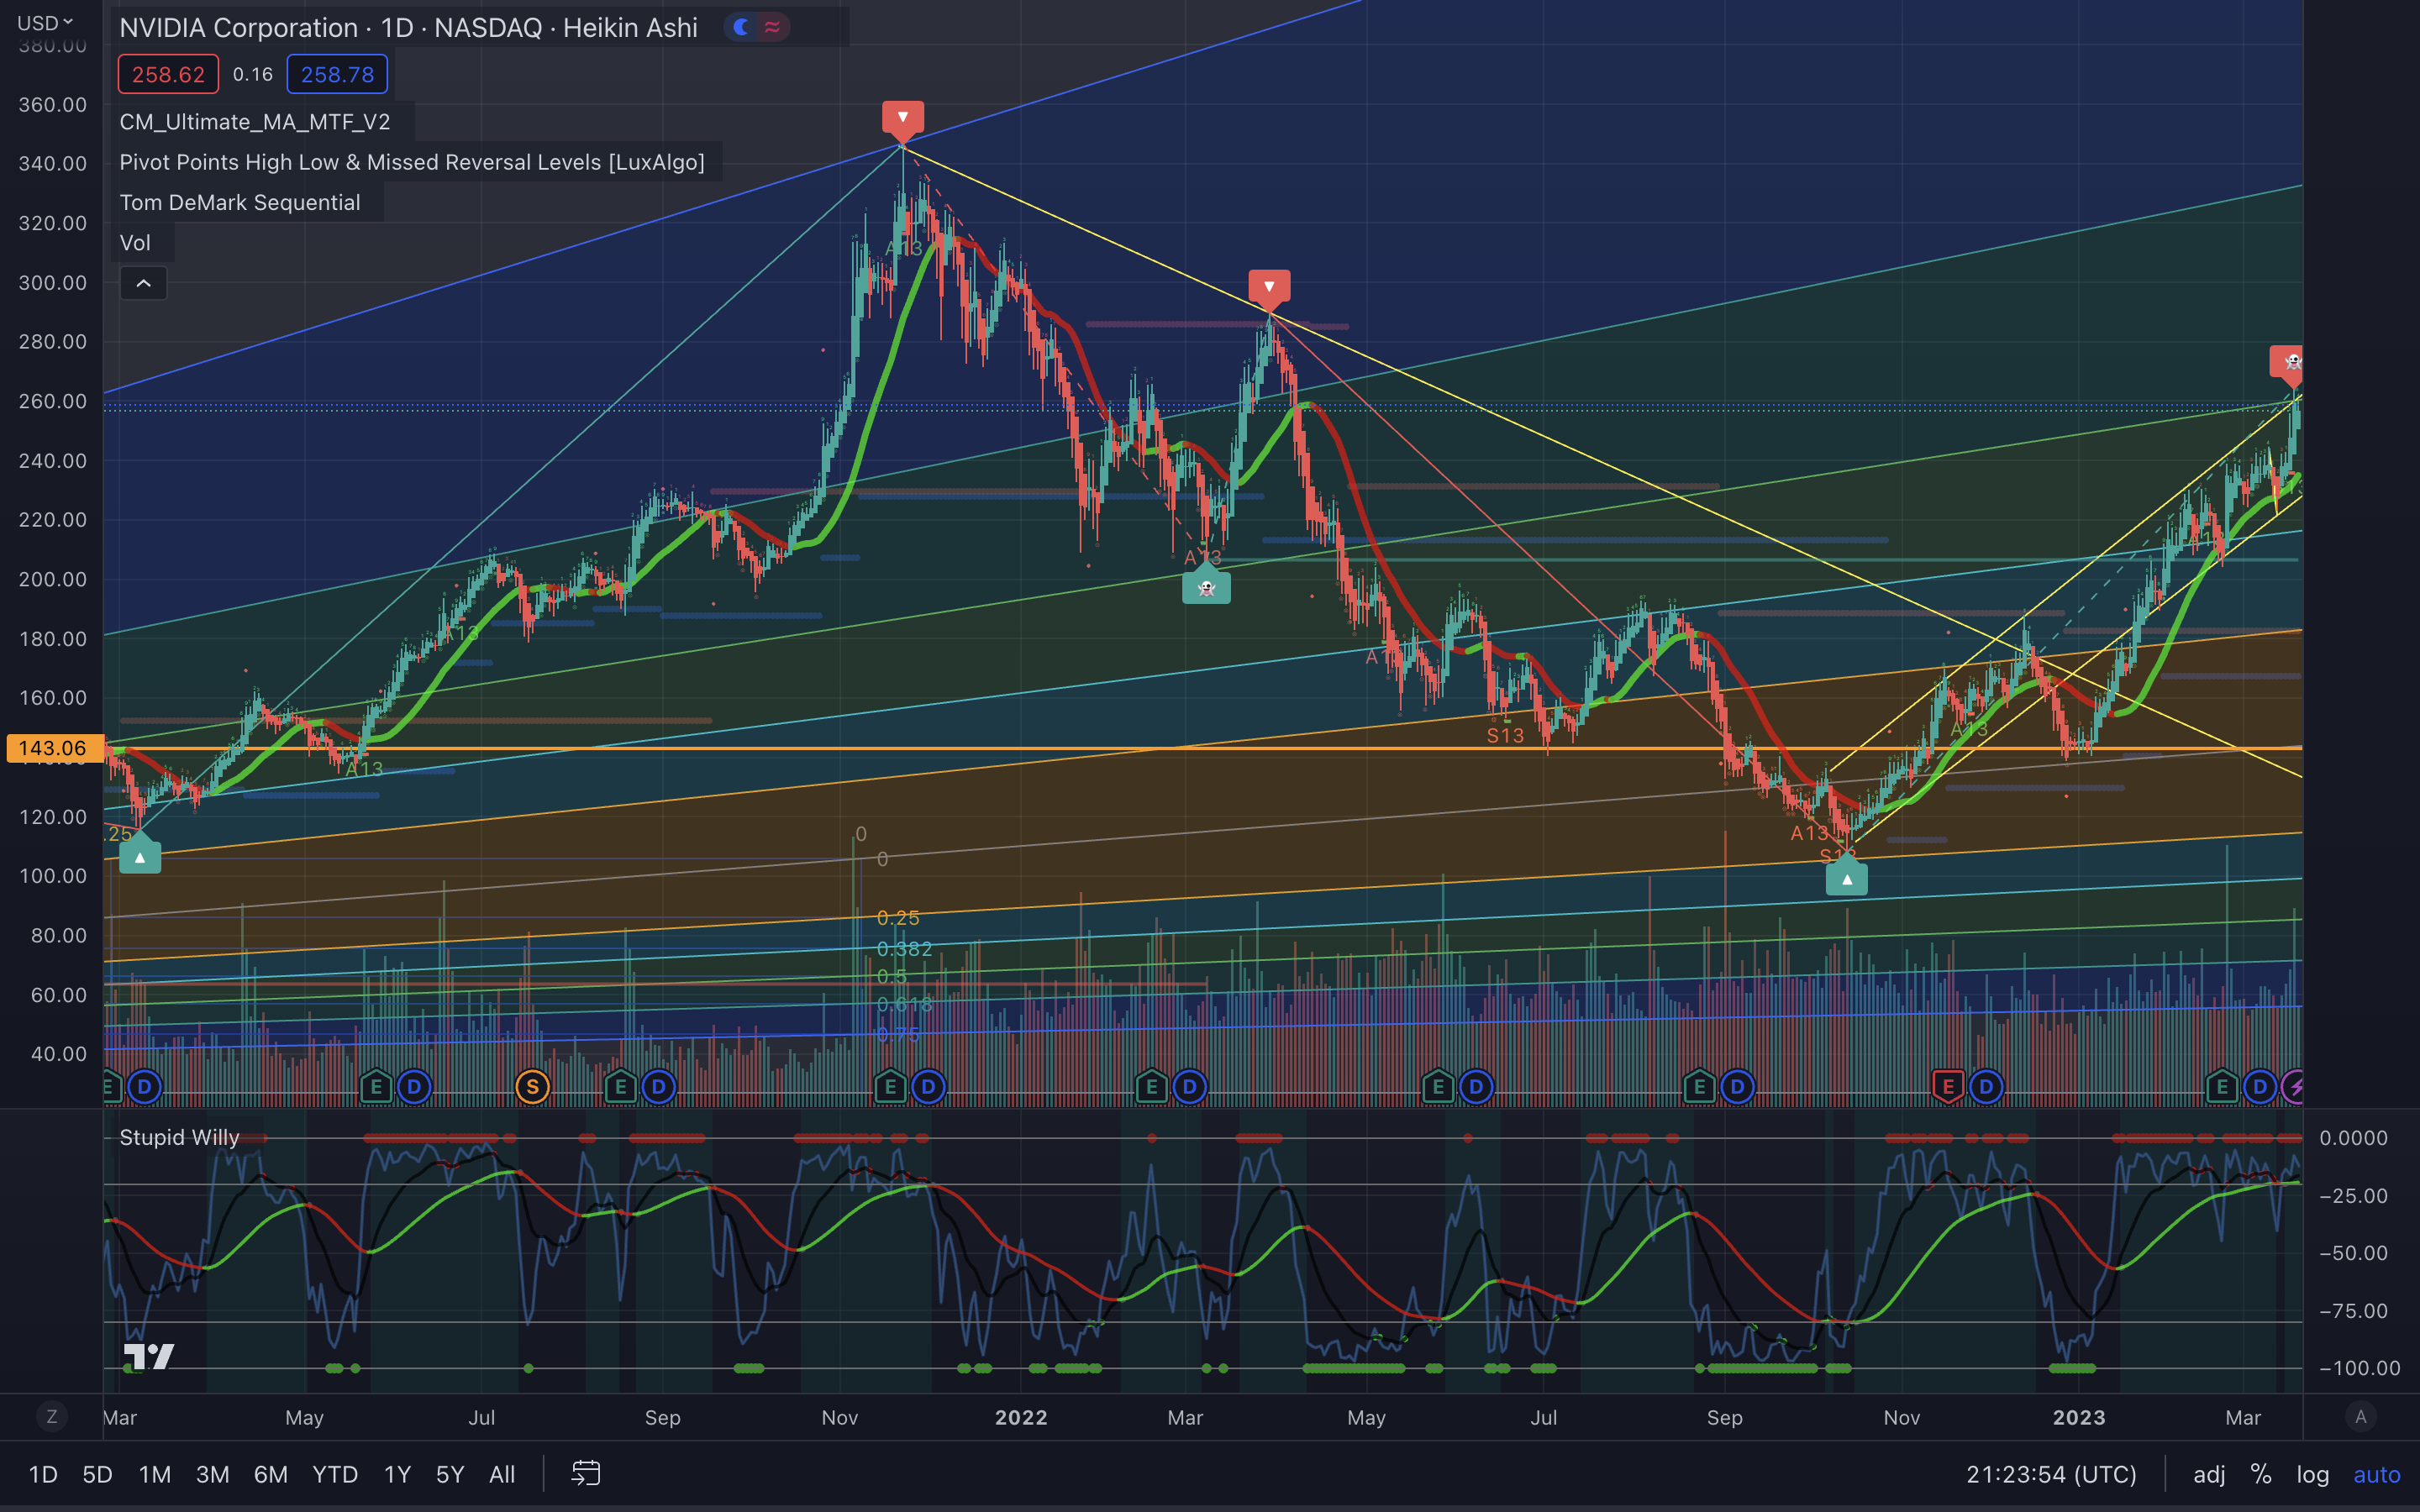2420x1512 pixels.
Task: Toggle auto scale mode
Action: click(2376, 1474)
